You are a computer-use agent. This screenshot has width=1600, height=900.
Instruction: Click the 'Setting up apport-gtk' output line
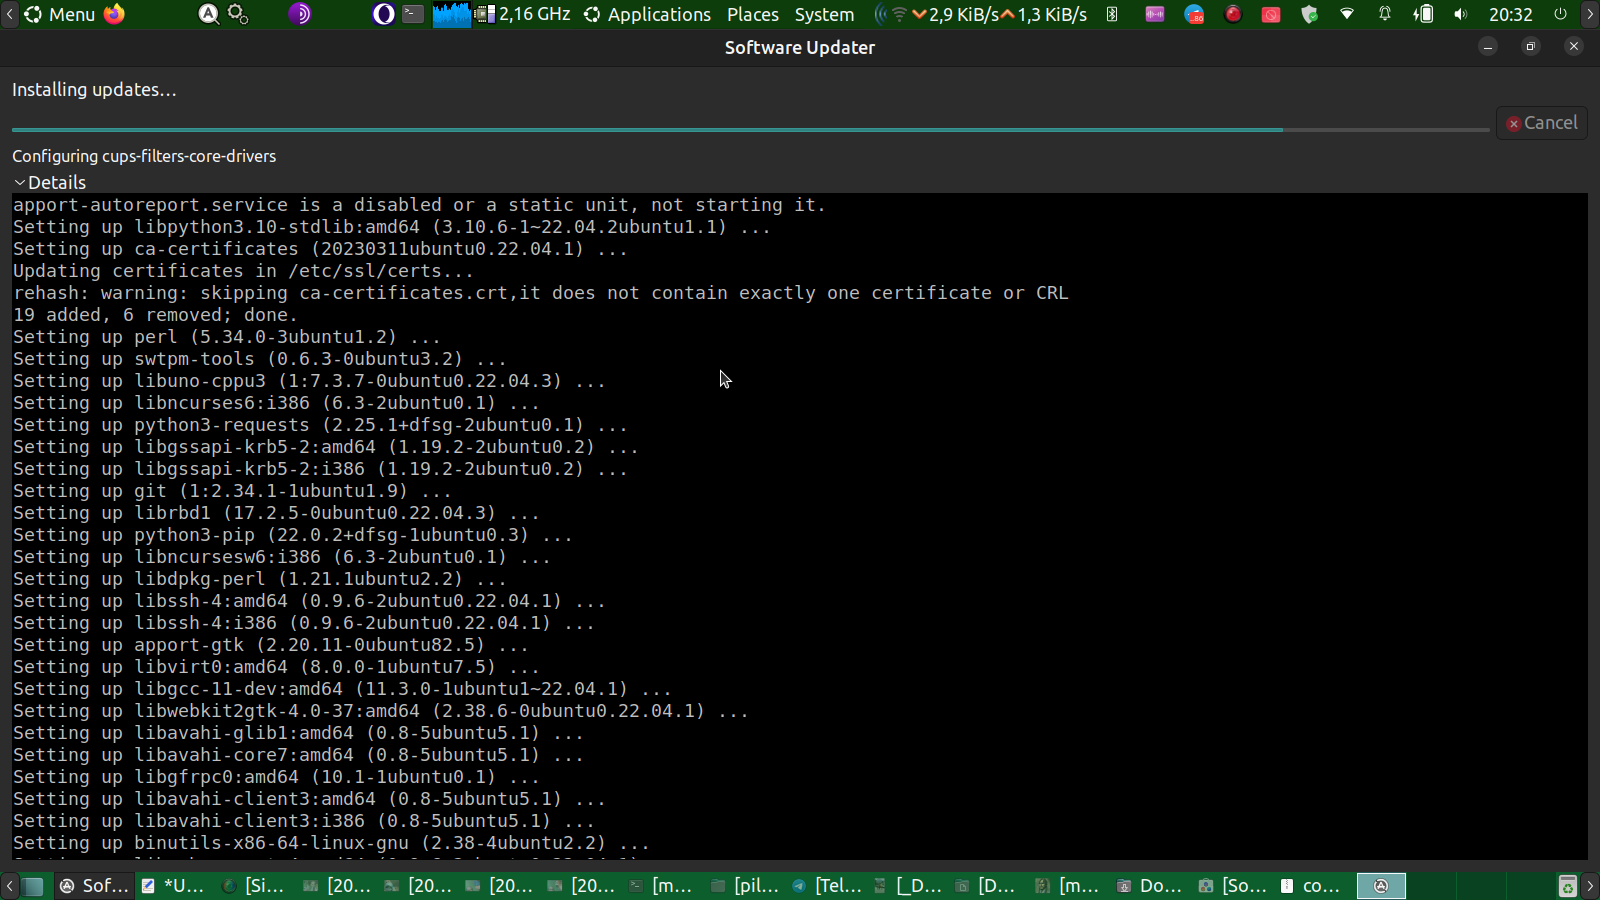coord(271,645)
